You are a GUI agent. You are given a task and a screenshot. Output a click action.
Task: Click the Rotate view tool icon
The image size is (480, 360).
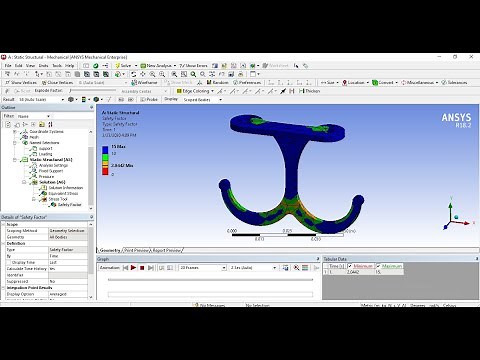[134, 74]
